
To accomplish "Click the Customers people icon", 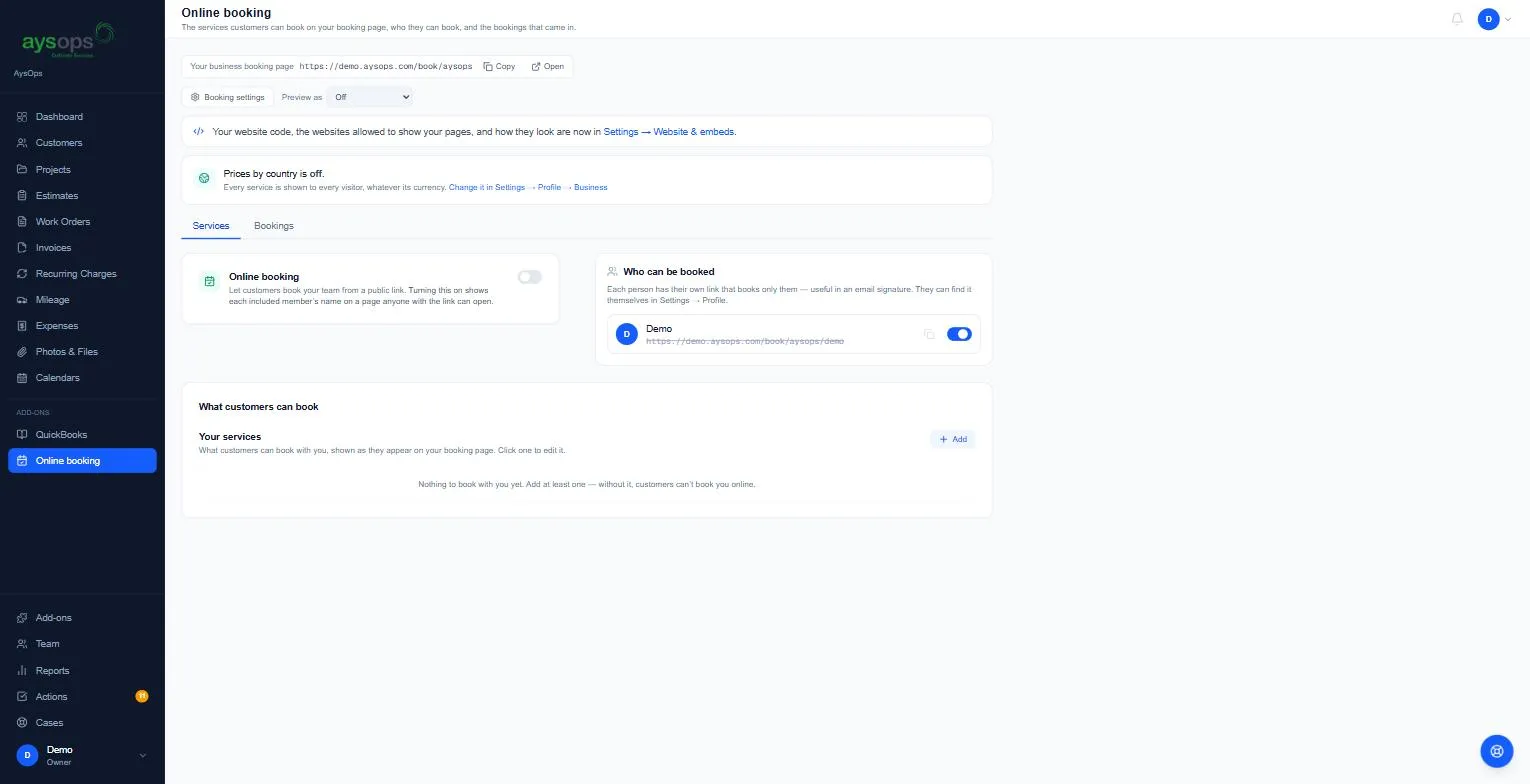I will 22,143.
